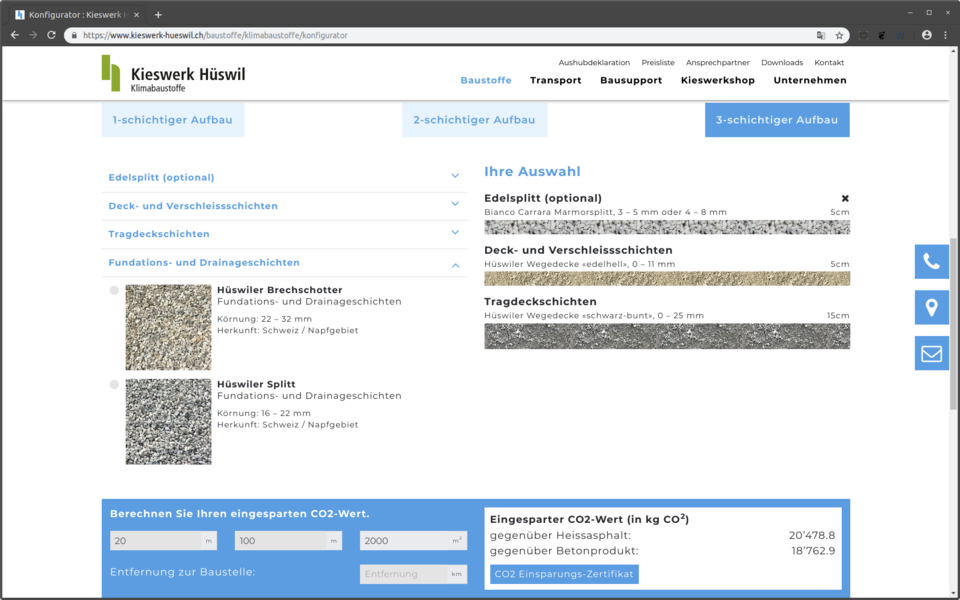Screen dimensions: 960x600
Task: Bookmark this page with the star
Action: 839,36
